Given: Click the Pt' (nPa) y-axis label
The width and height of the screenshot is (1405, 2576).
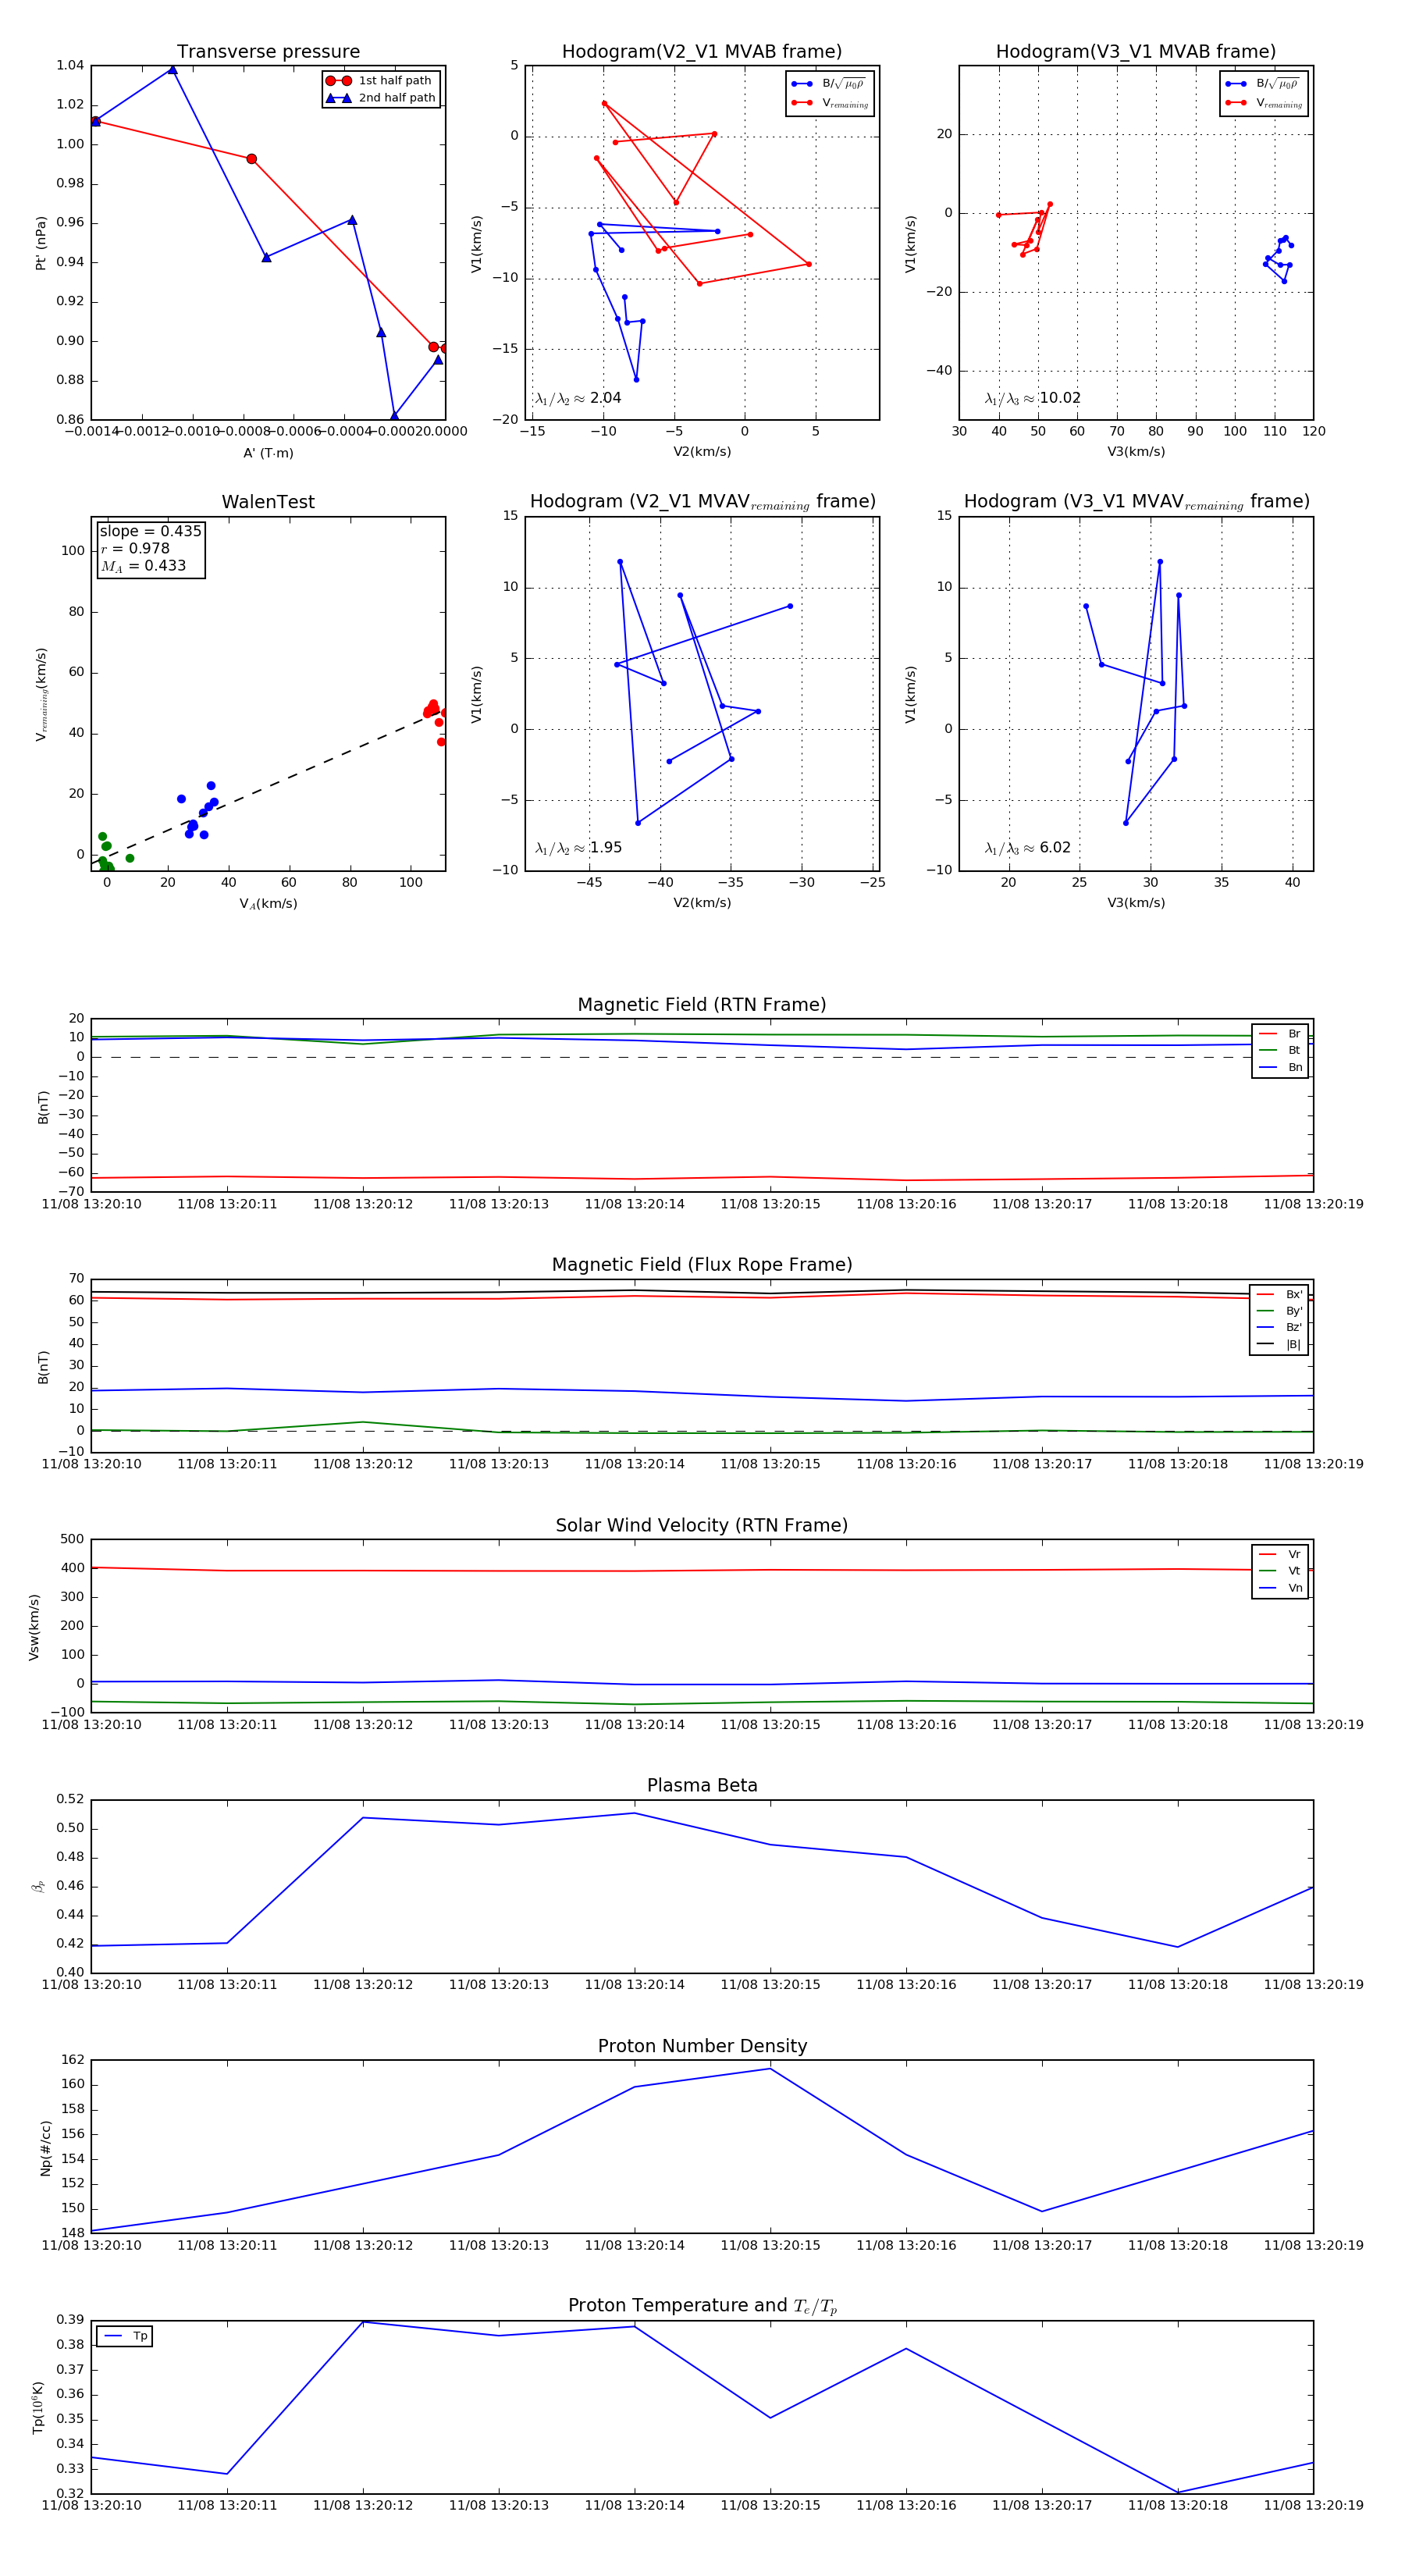Looking at the screenshot, I should pos(41,243).
